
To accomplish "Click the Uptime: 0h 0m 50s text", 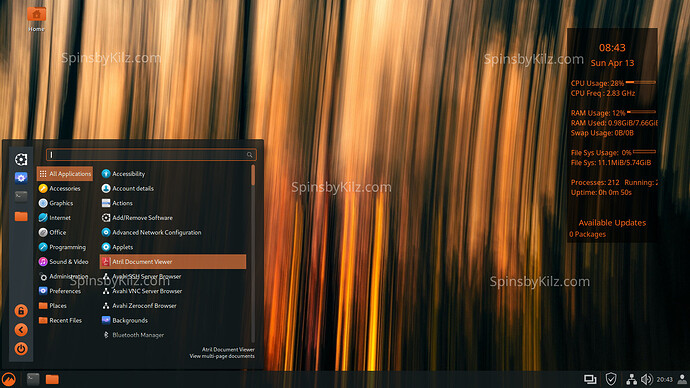I will coord(601,192).
